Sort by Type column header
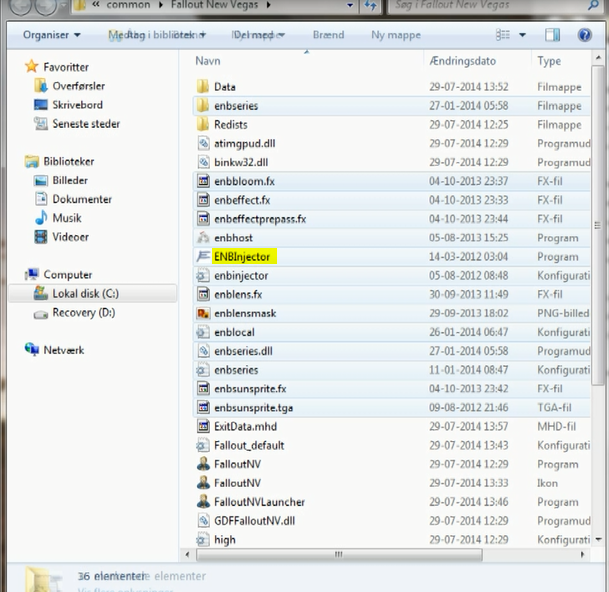 [549, 61]
